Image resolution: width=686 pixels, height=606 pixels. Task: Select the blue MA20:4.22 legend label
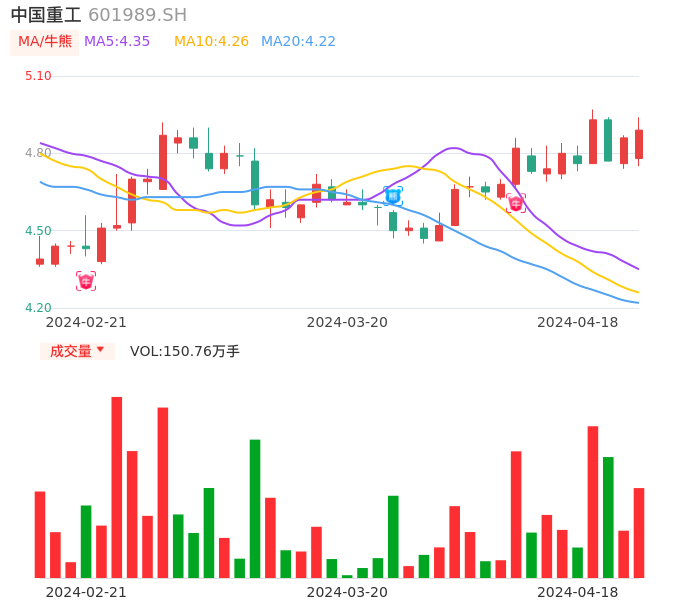click(x=298, y=42)
